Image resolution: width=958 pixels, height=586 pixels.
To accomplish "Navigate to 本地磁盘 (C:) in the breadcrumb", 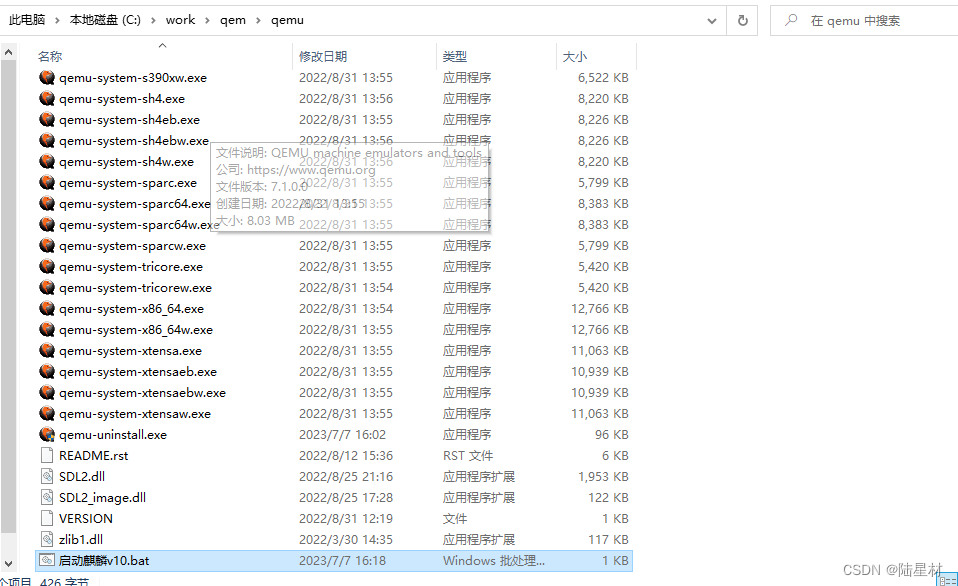I will coord(105,20).
